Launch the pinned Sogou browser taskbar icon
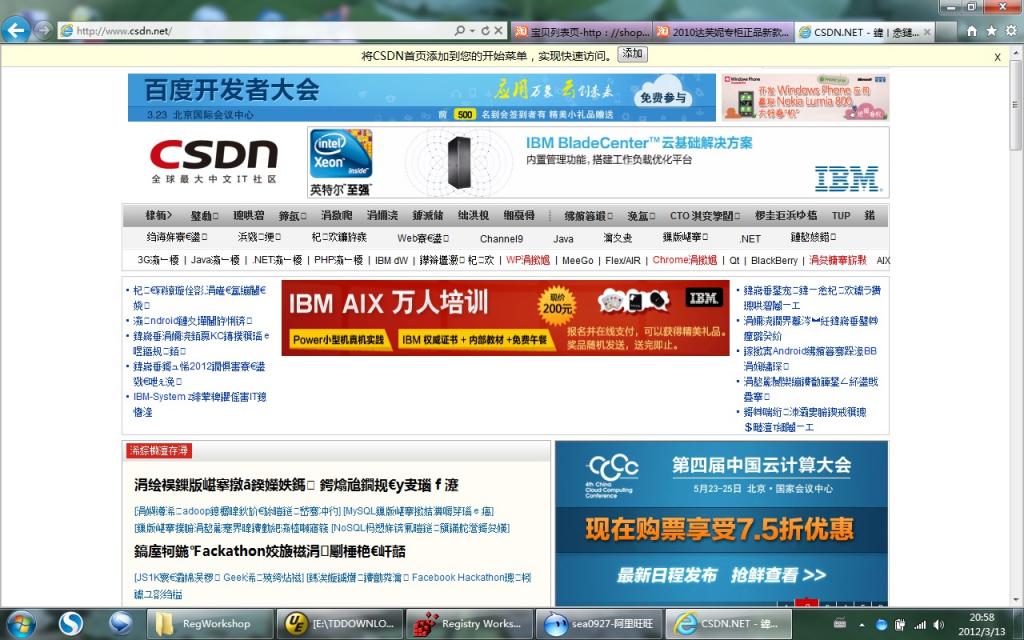This screenshot has width=1024, height=640. pos(71,624)
